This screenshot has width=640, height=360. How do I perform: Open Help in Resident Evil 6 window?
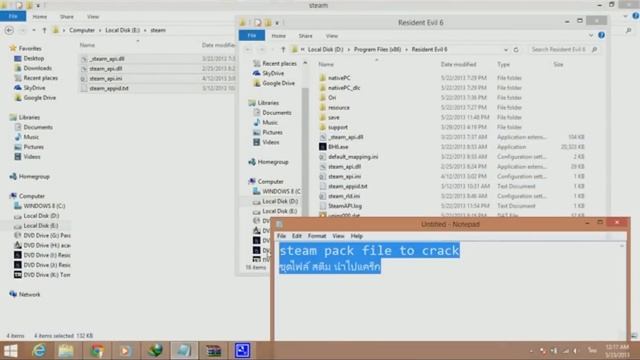(x=601, y=36)
